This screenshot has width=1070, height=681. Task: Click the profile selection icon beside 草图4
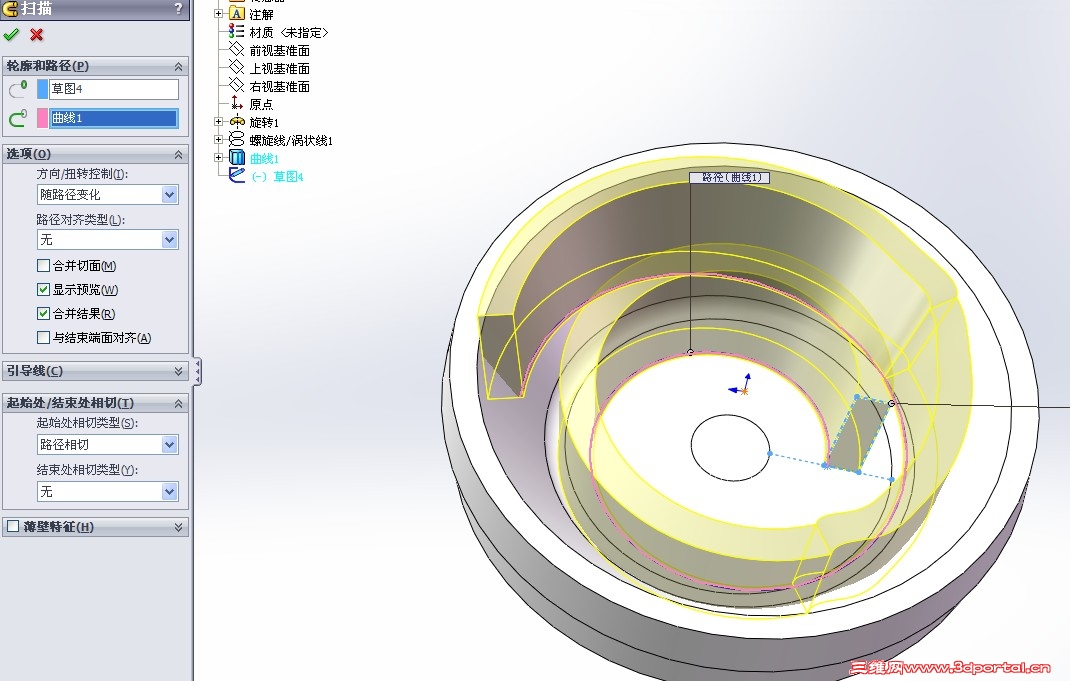(x=18, y=89)
